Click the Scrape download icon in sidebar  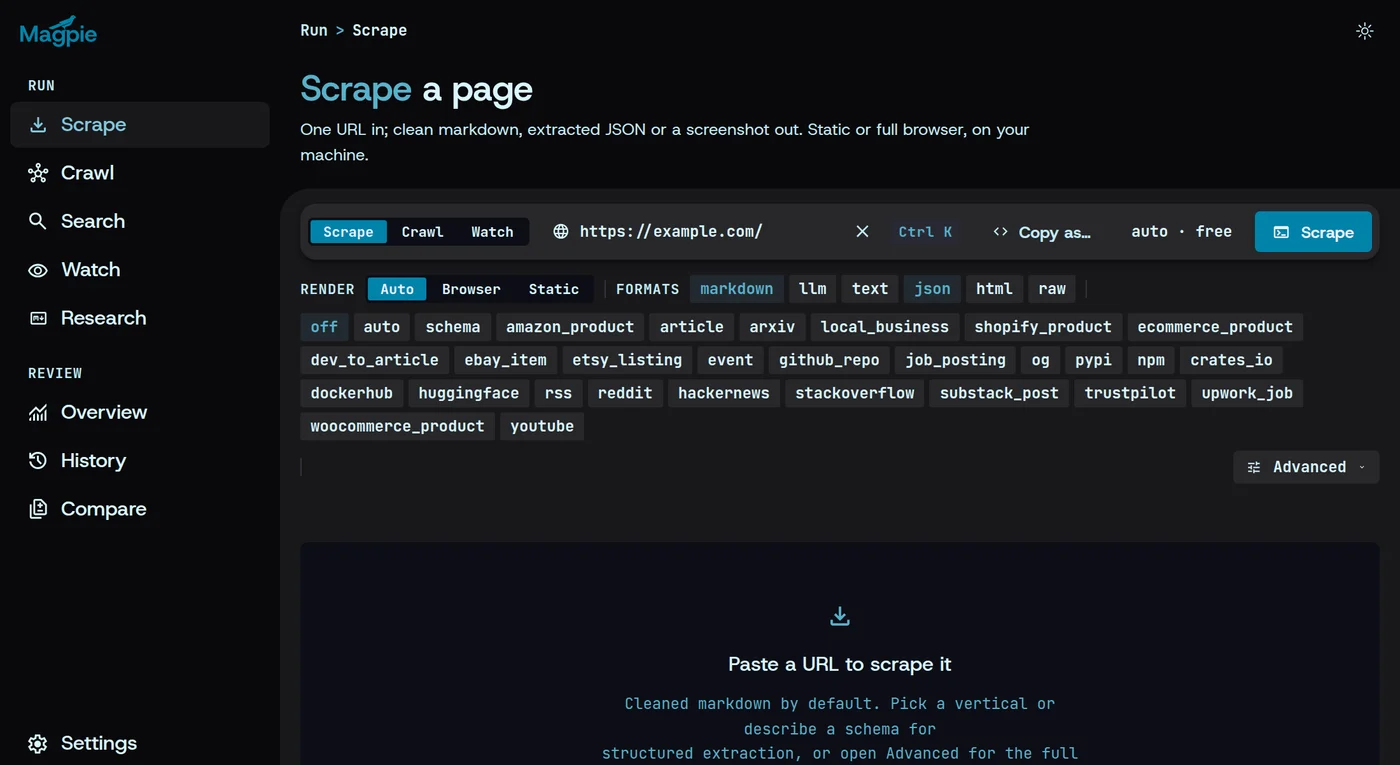point(38,125)
